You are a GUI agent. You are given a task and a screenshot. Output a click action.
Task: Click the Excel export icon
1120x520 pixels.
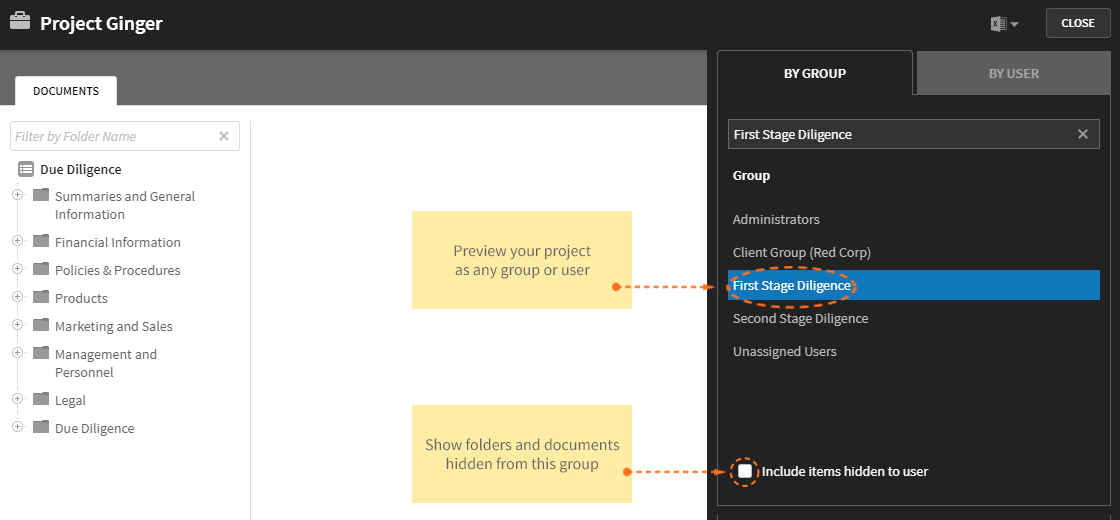(998, 24)
